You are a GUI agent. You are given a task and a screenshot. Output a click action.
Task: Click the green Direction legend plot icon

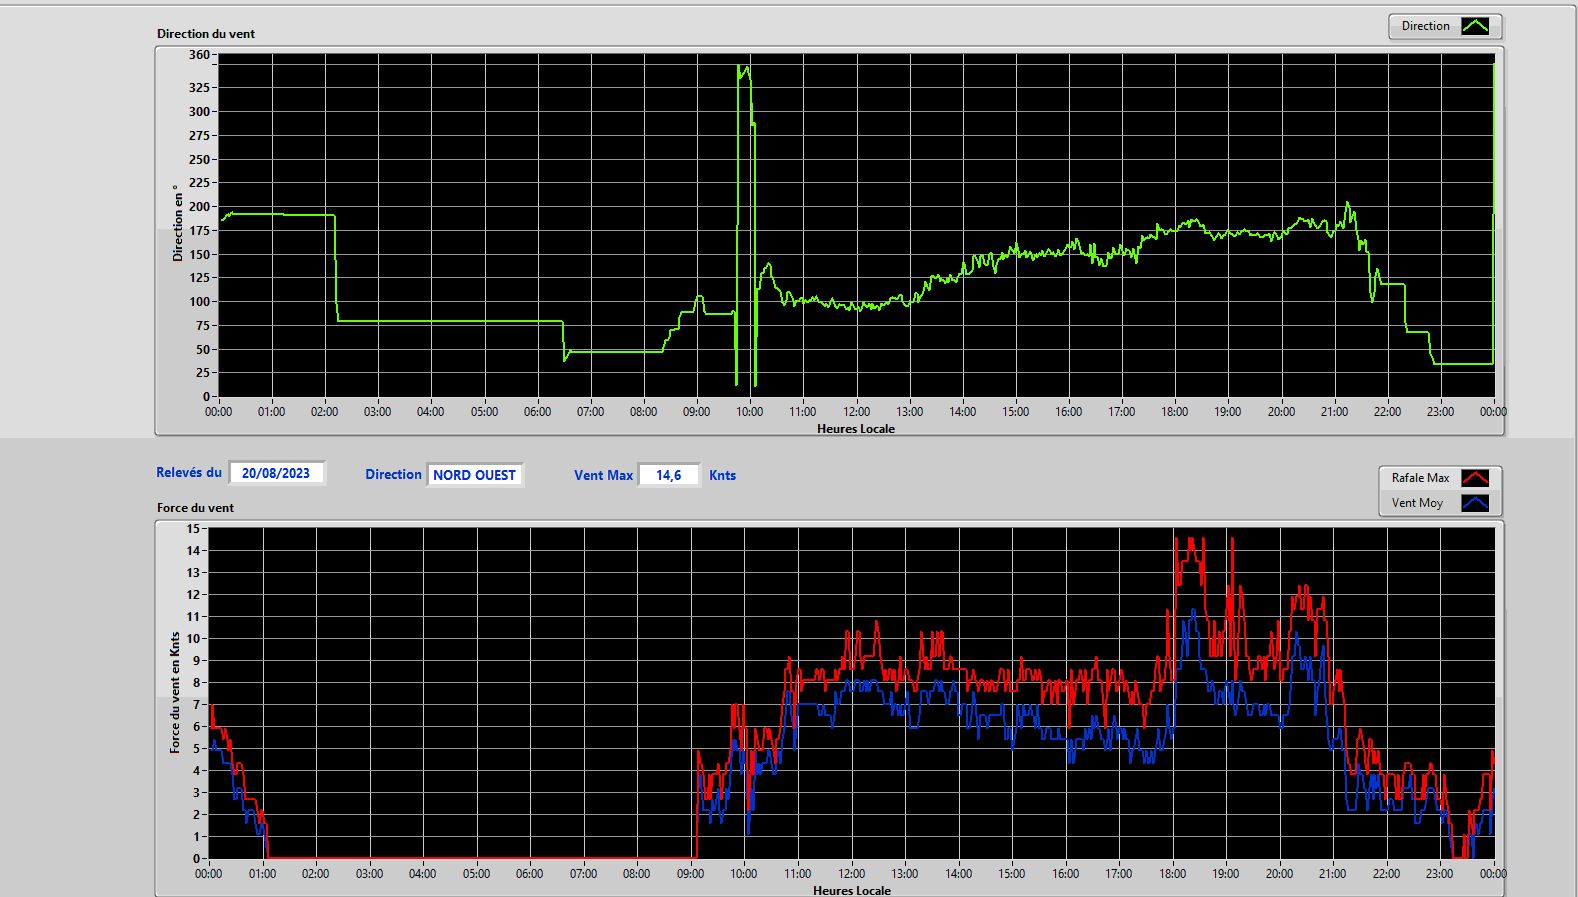pos(1475,26)
